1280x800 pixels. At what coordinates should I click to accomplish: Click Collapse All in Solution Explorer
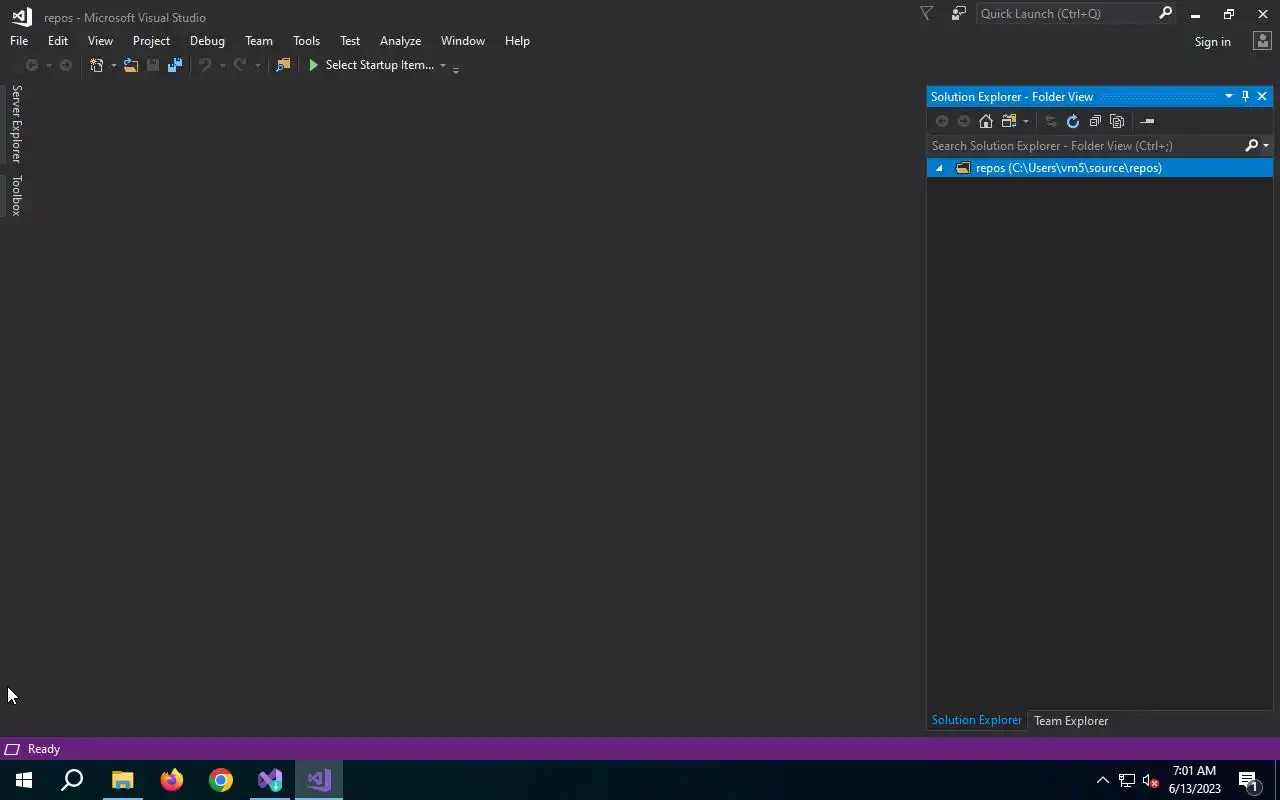[1095, 121]
